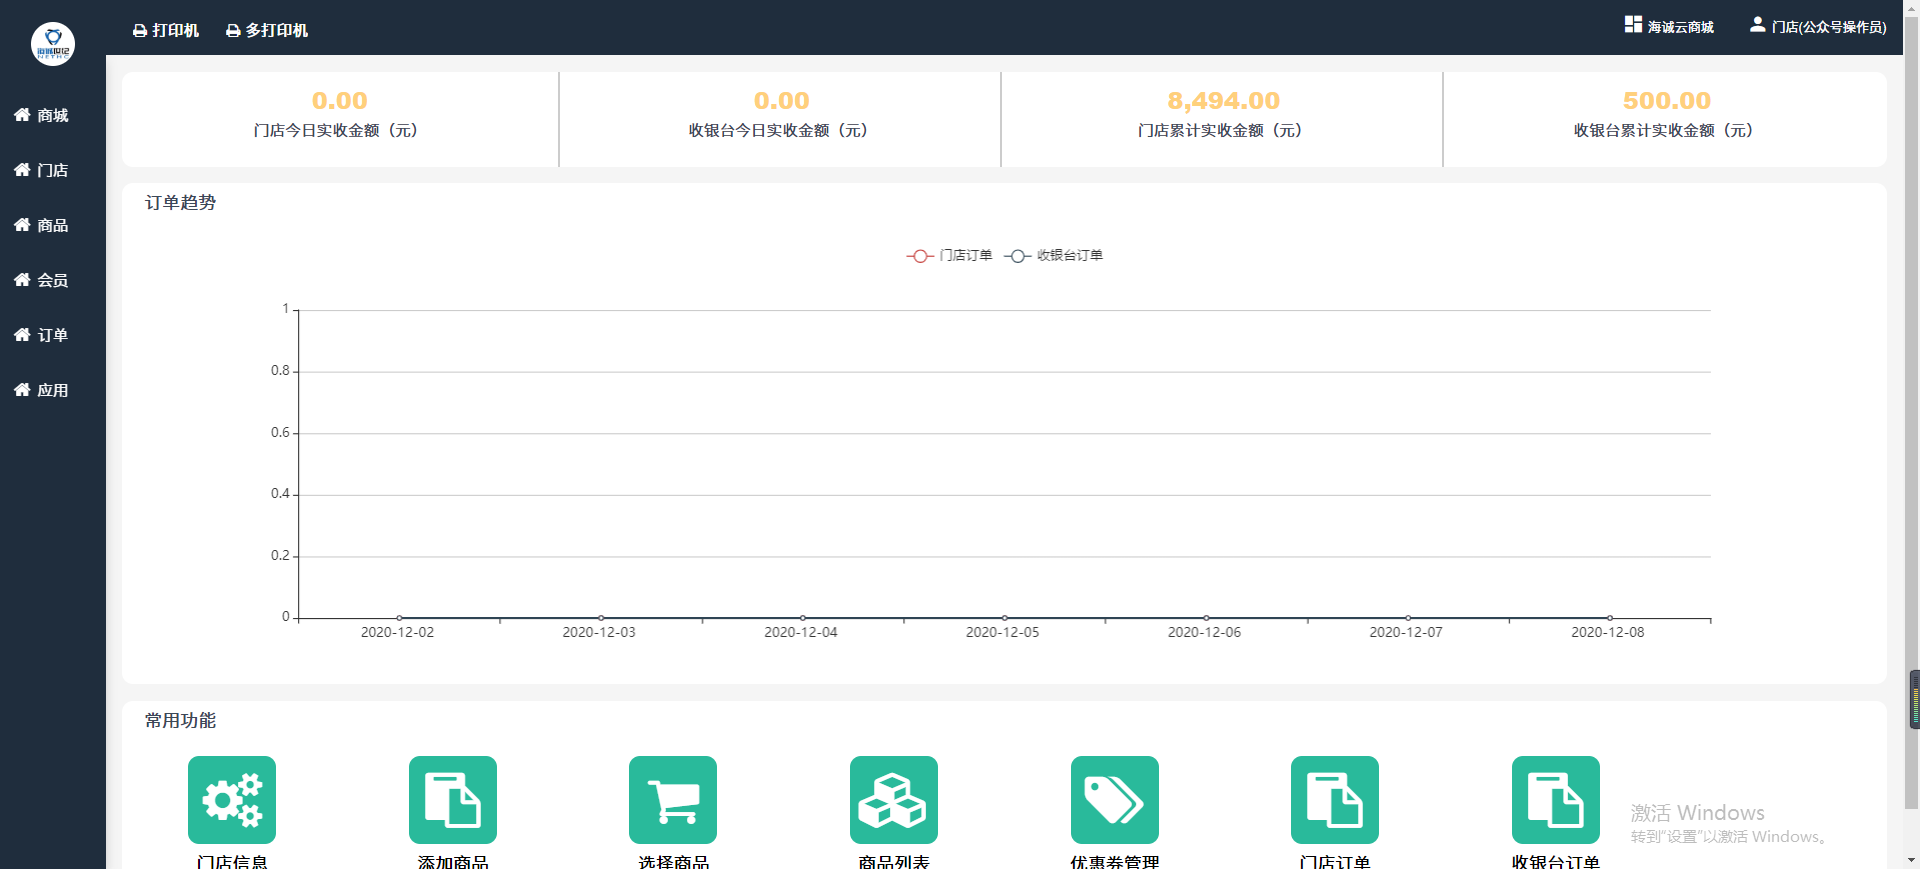Click the 订单趋势 section heading
The width and height of the screenshot is (1920, 869).
coord(180,203)
